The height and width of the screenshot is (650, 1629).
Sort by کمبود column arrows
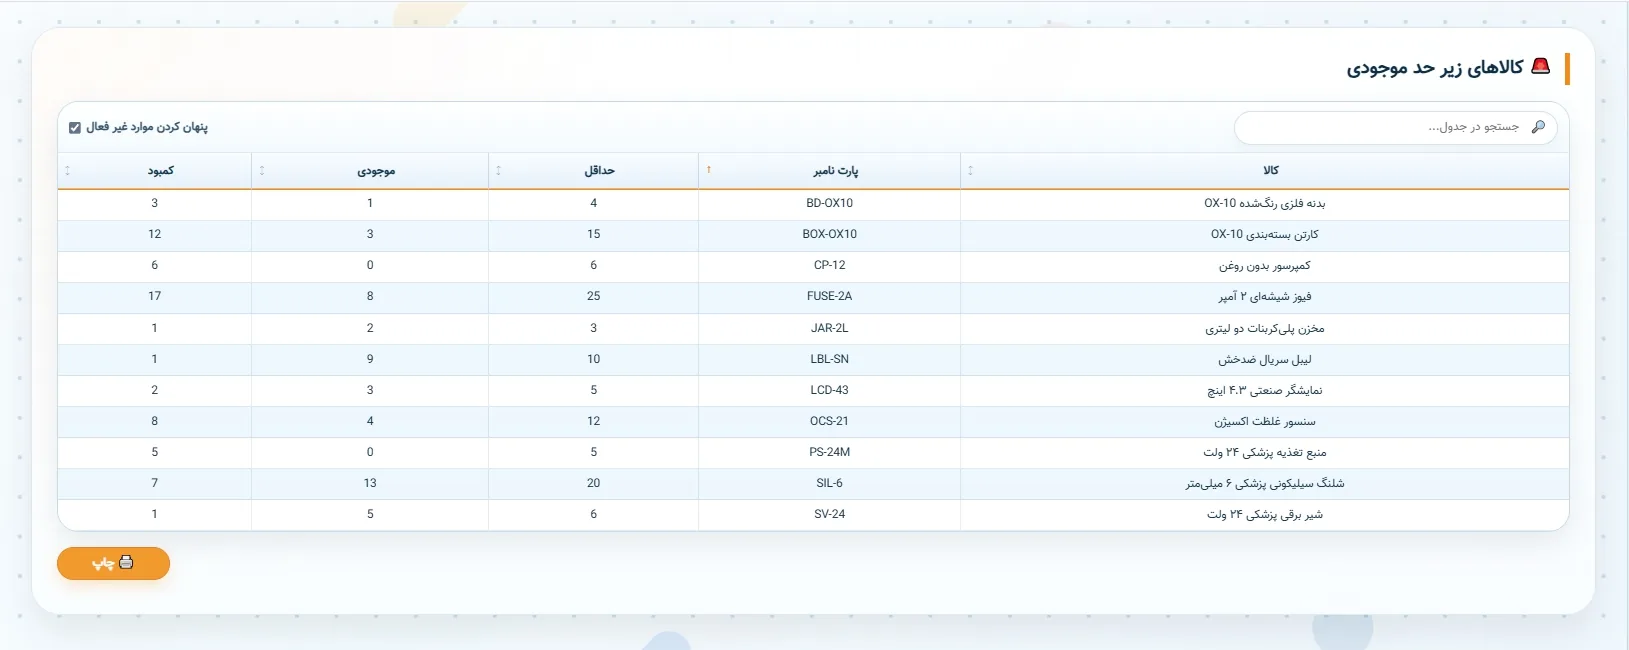(67, 171)
